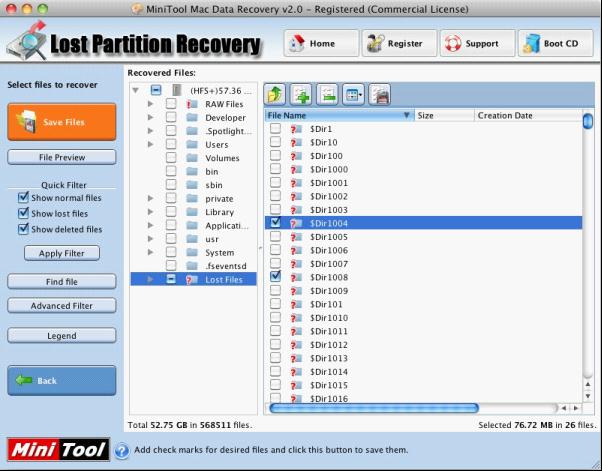This screenshot has height=471, width=602.
Task: Expand the Library node
Action: pyautogui.click(x=150, y=212)
